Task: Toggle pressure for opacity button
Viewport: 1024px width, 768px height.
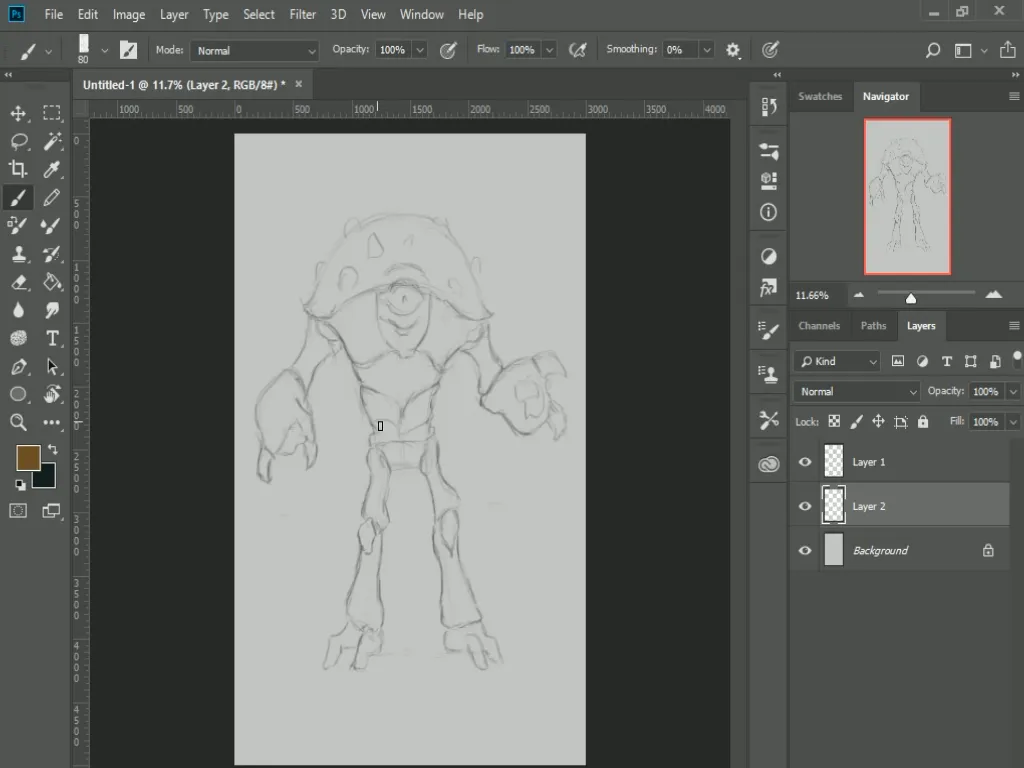Action: [448, 50]
